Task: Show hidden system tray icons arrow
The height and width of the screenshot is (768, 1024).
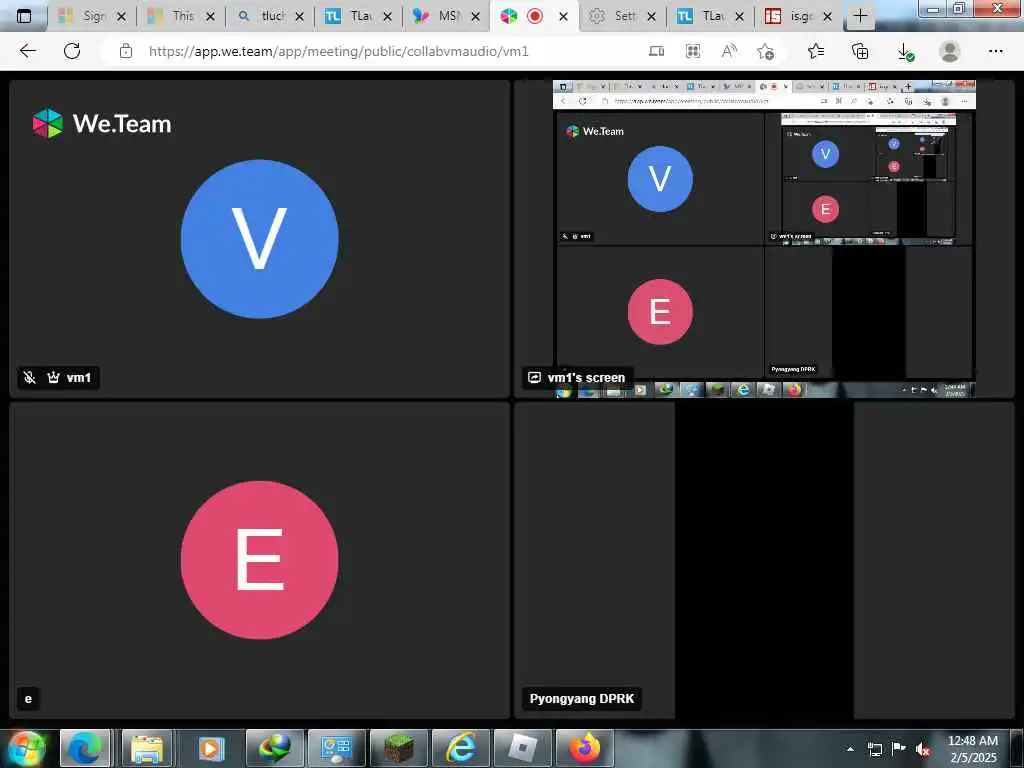Action: pos(850,749)
